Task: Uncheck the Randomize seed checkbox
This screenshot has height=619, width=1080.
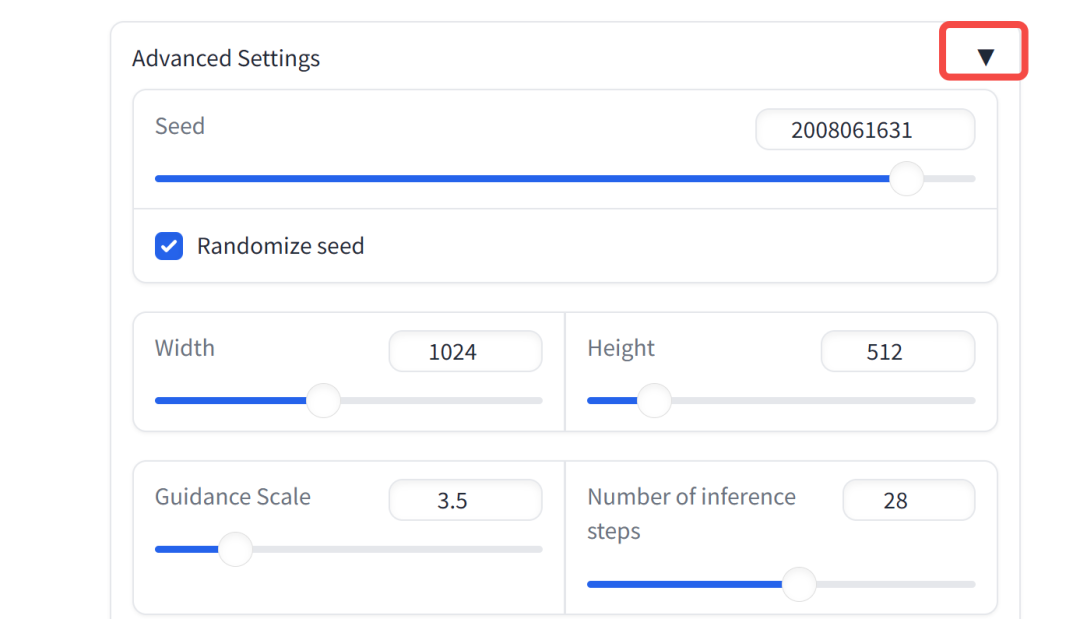Action: tap(169, 246)
